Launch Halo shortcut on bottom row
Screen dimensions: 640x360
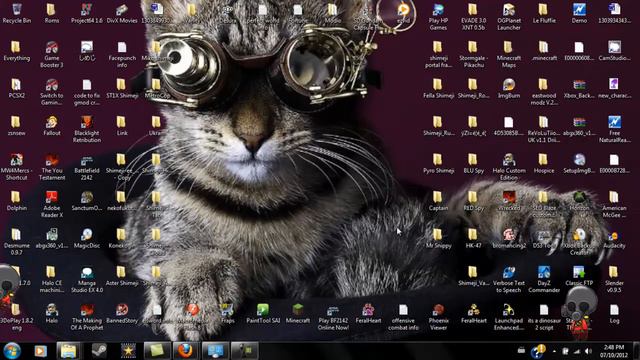52,313
